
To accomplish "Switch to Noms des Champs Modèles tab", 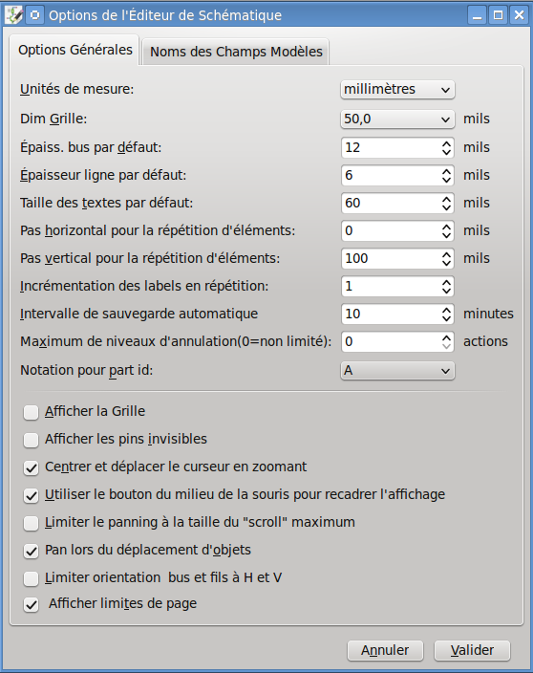I will tap(236, 52).
